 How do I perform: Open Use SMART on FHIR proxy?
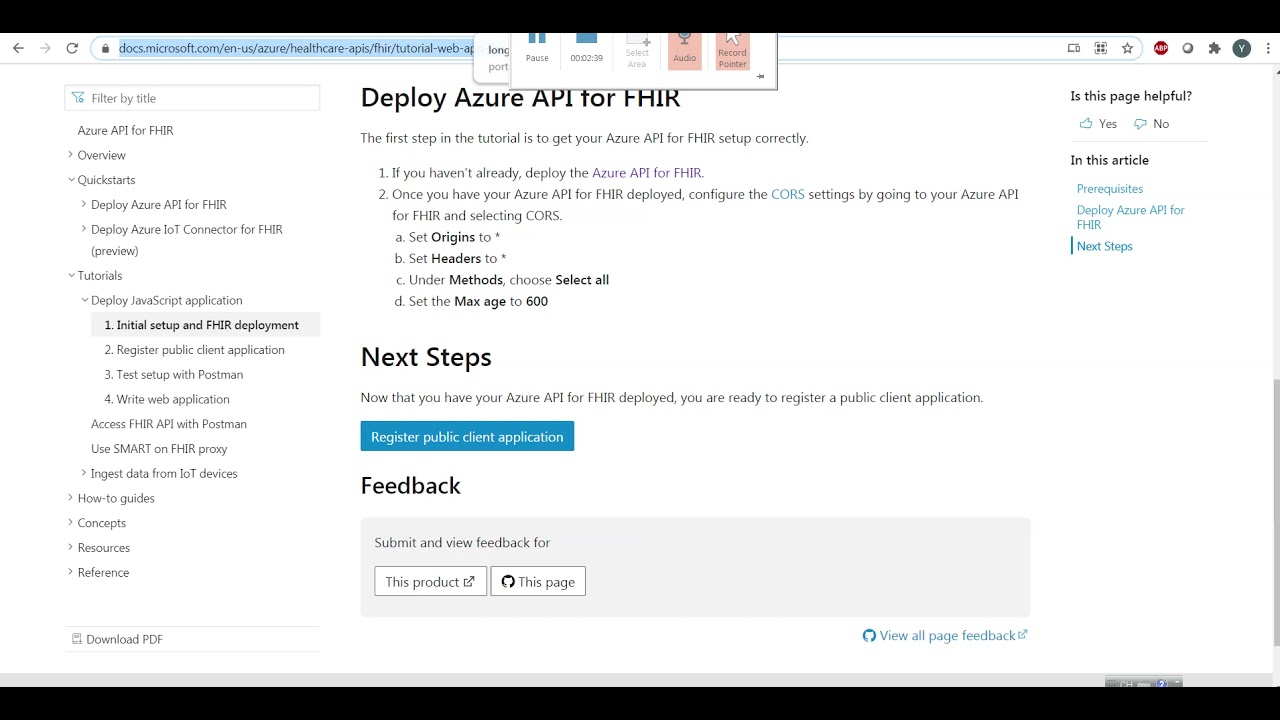point(159,449)
